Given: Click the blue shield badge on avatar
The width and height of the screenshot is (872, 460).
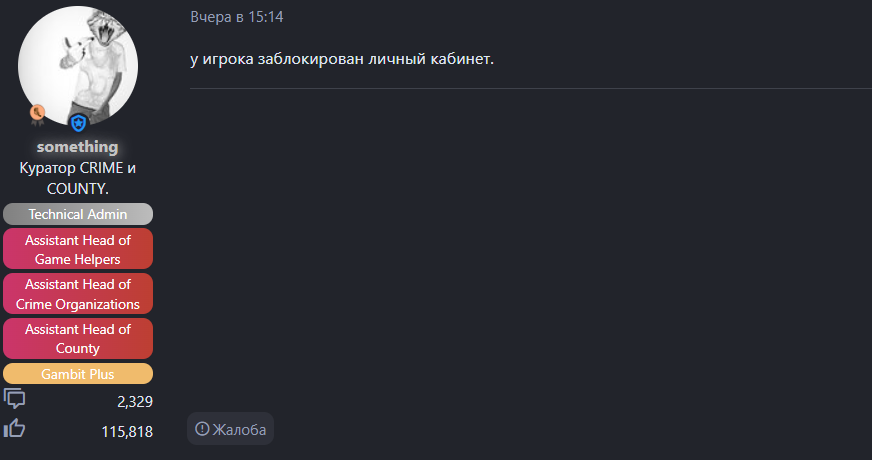Looking at the screenshot, I should coord(78,122).
